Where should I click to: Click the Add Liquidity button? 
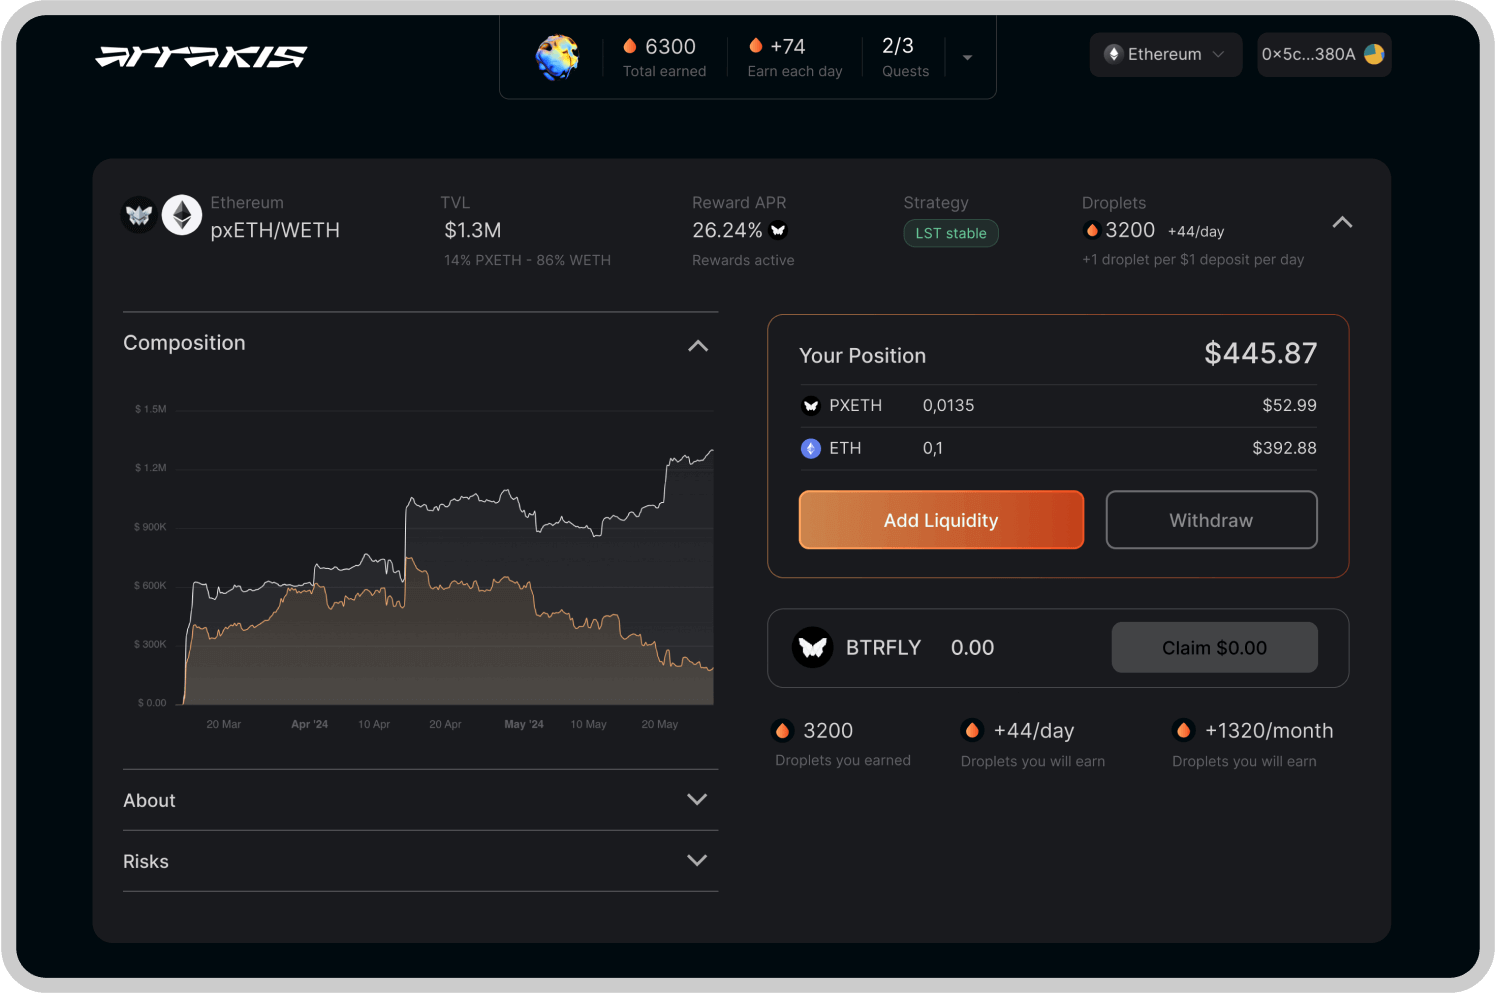[940, 520]
